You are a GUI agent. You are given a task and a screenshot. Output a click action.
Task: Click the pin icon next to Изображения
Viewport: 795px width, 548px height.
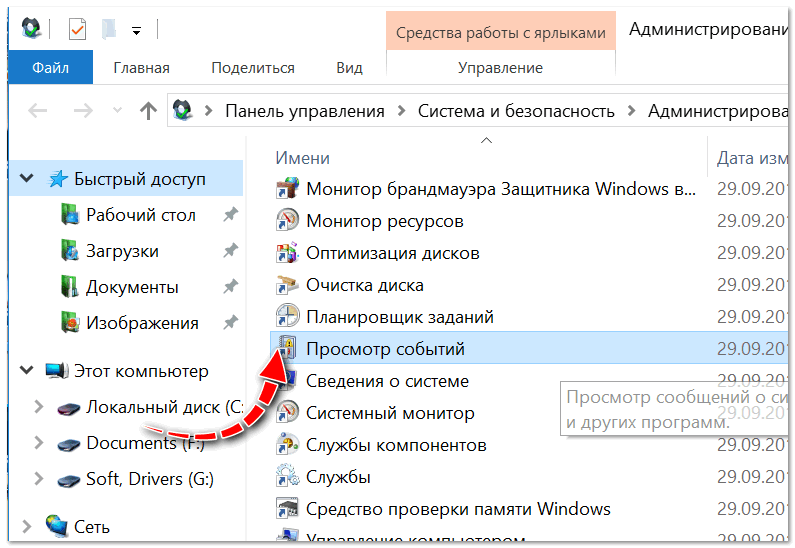(x=231, y=322)
